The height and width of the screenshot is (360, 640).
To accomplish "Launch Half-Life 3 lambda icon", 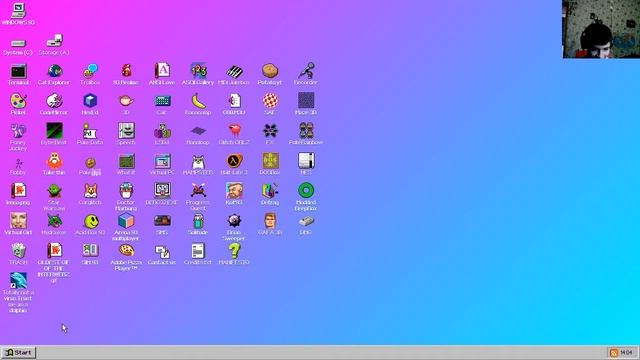I will [x=234, y=161].
